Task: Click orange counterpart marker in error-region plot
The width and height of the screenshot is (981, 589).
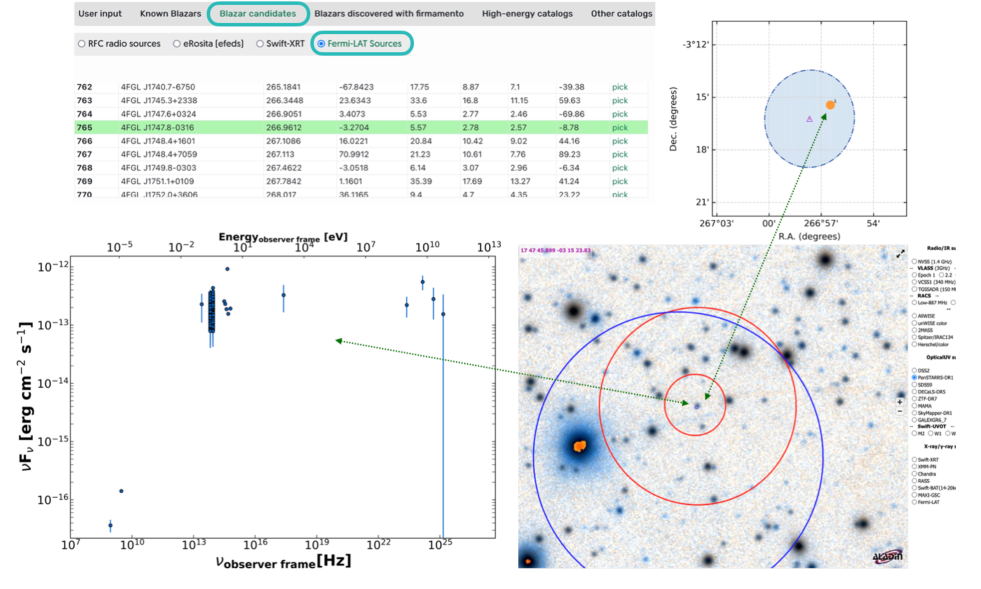Action: [830, 105]
